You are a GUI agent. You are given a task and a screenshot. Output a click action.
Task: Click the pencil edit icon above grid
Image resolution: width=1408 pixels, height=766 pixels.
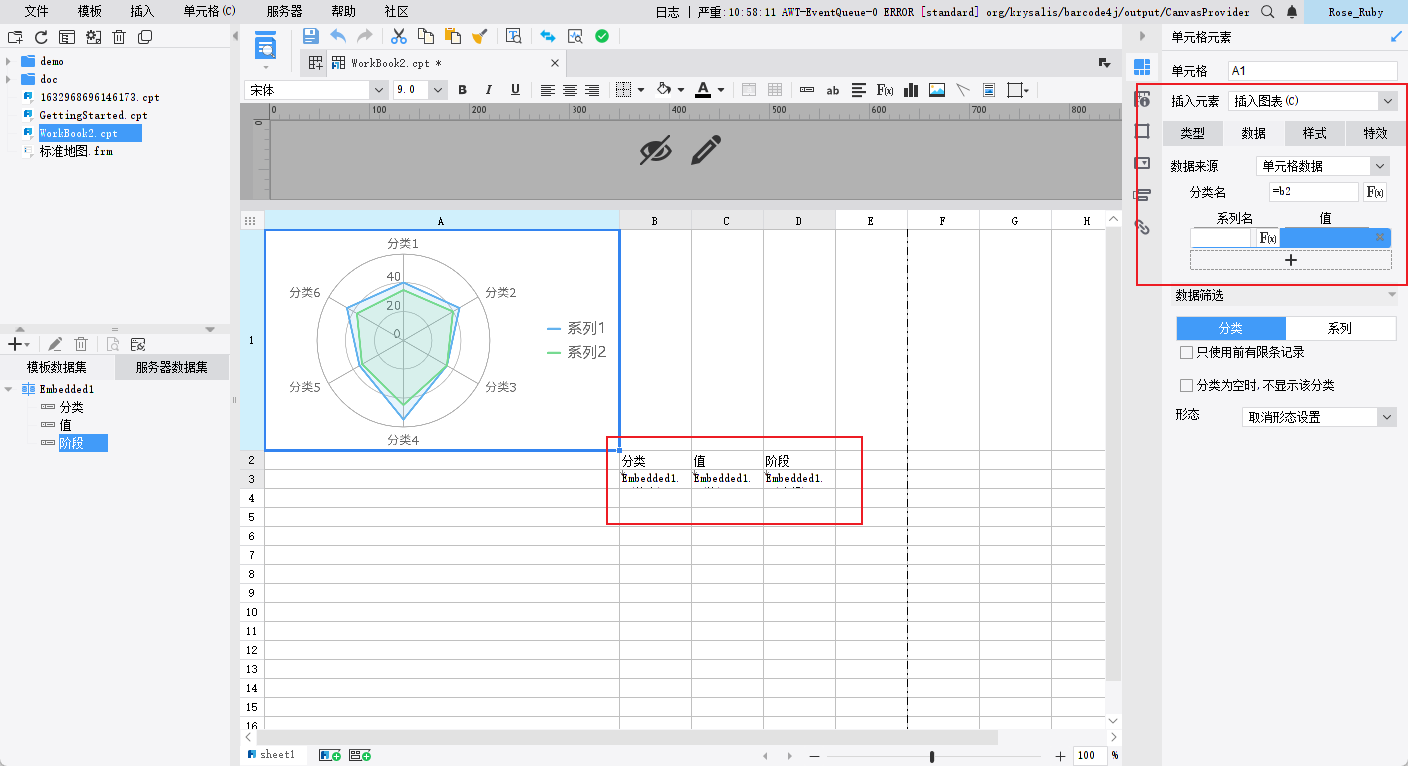(x=706, y=150)
